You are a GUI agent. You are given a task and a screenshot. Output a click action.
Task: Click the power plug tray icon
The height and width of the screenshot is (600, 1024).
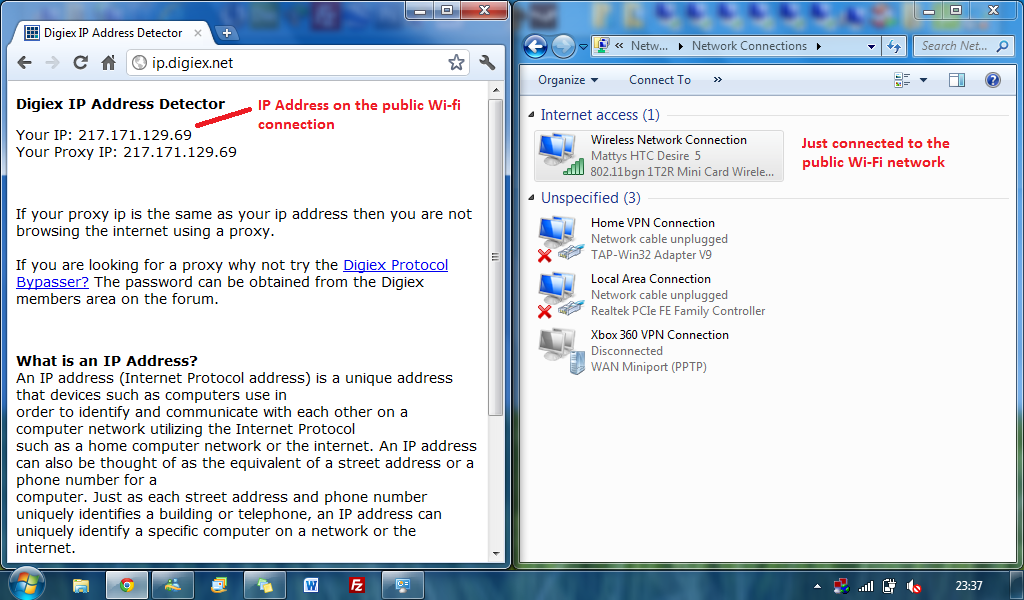click(889, 586)
